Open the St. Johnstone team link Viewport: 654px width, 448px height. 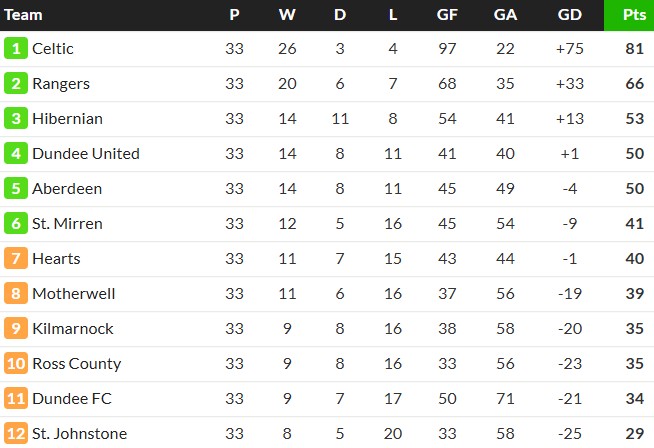pyautogui.click(x=80, y=433)
